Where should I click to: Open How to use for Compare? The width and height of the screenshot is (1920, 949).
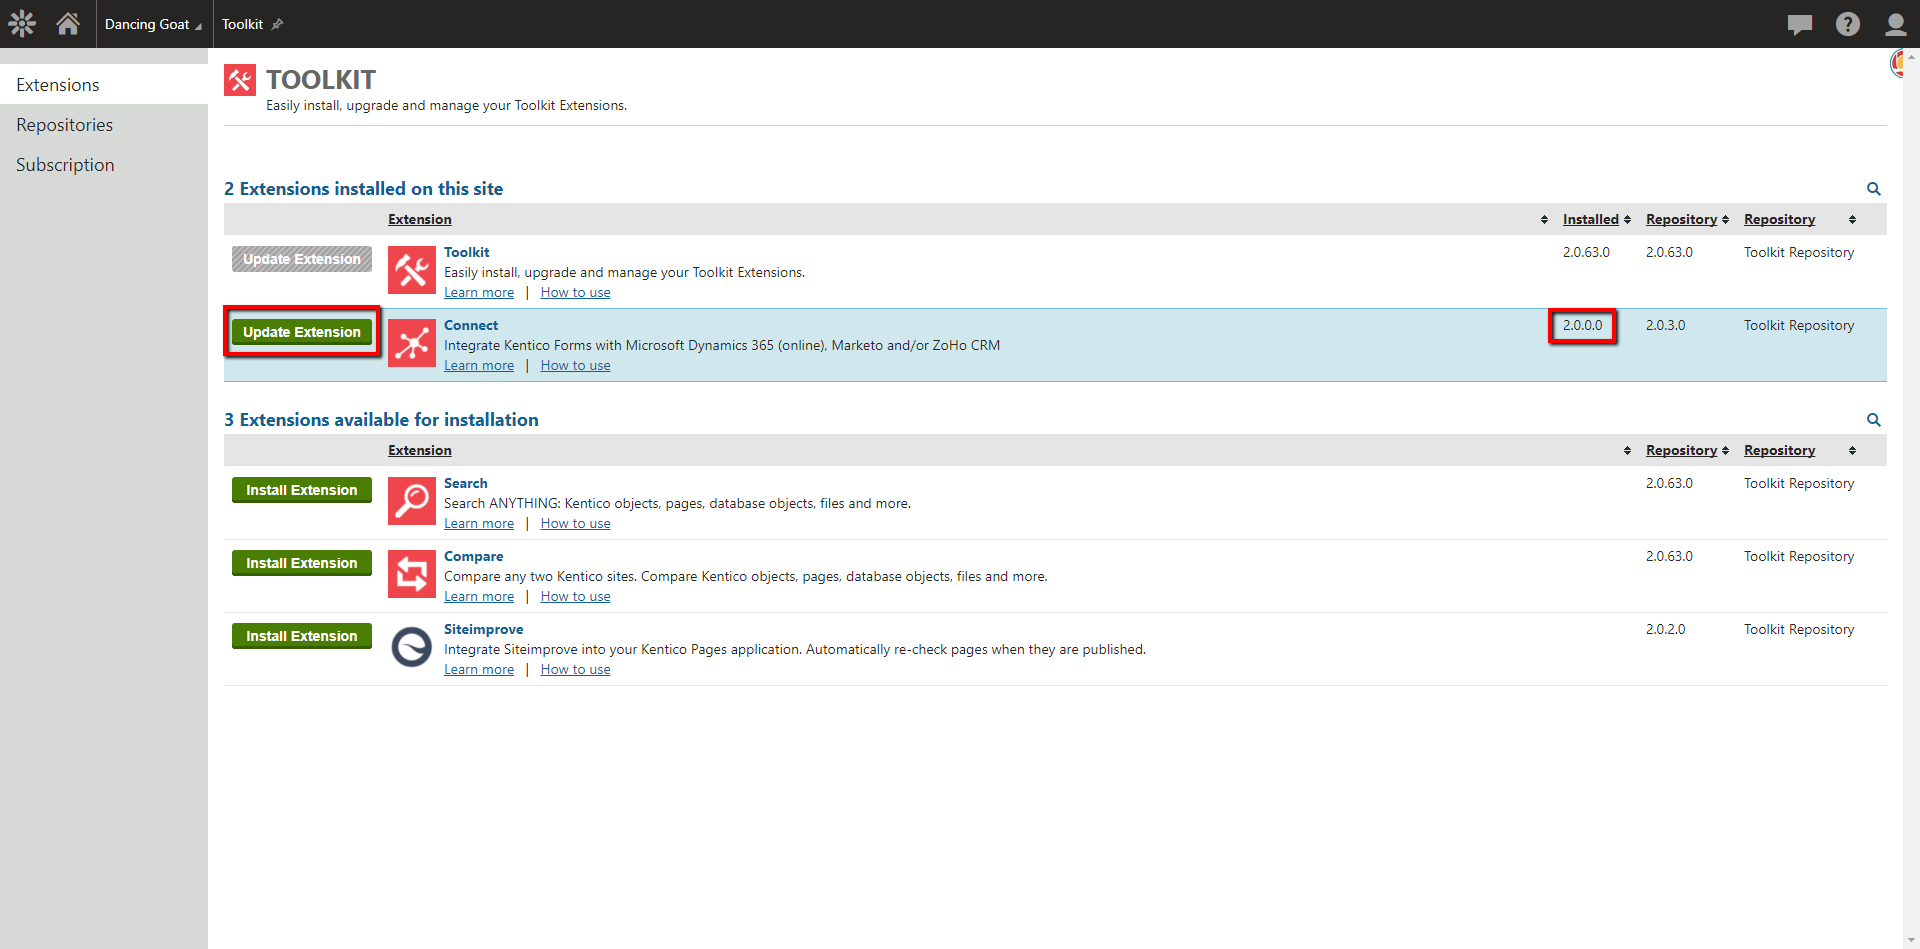[x=575, y=596]
